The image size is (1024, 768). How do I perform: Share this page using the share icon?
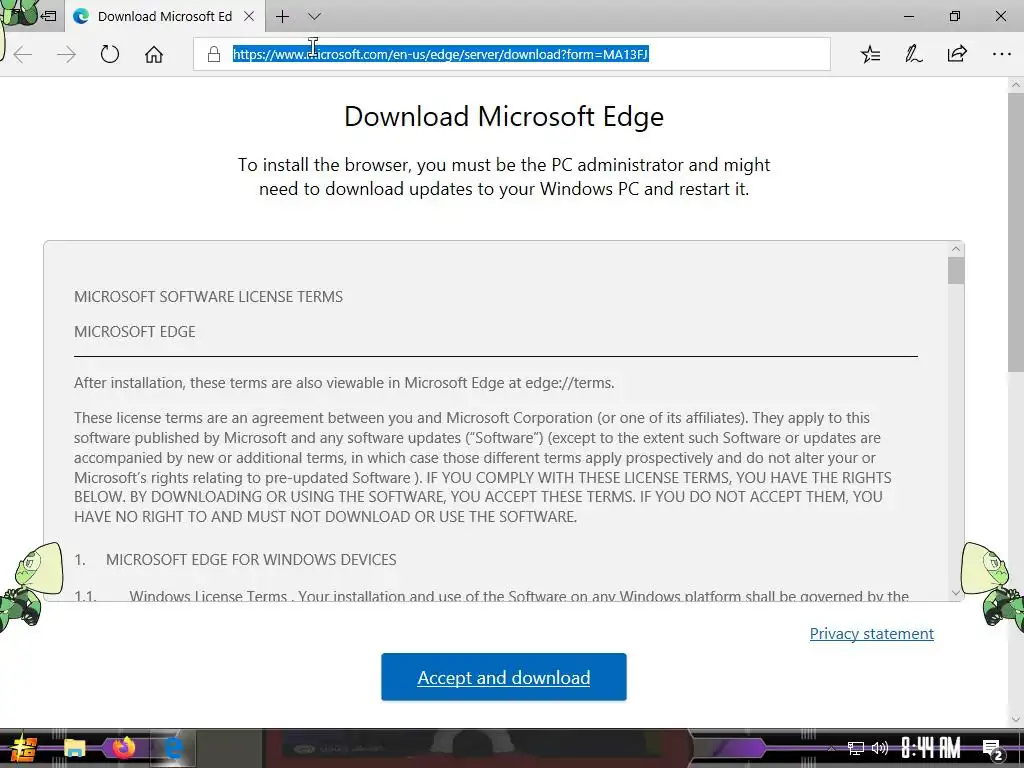pyautogui.click(x=957, y=54)
